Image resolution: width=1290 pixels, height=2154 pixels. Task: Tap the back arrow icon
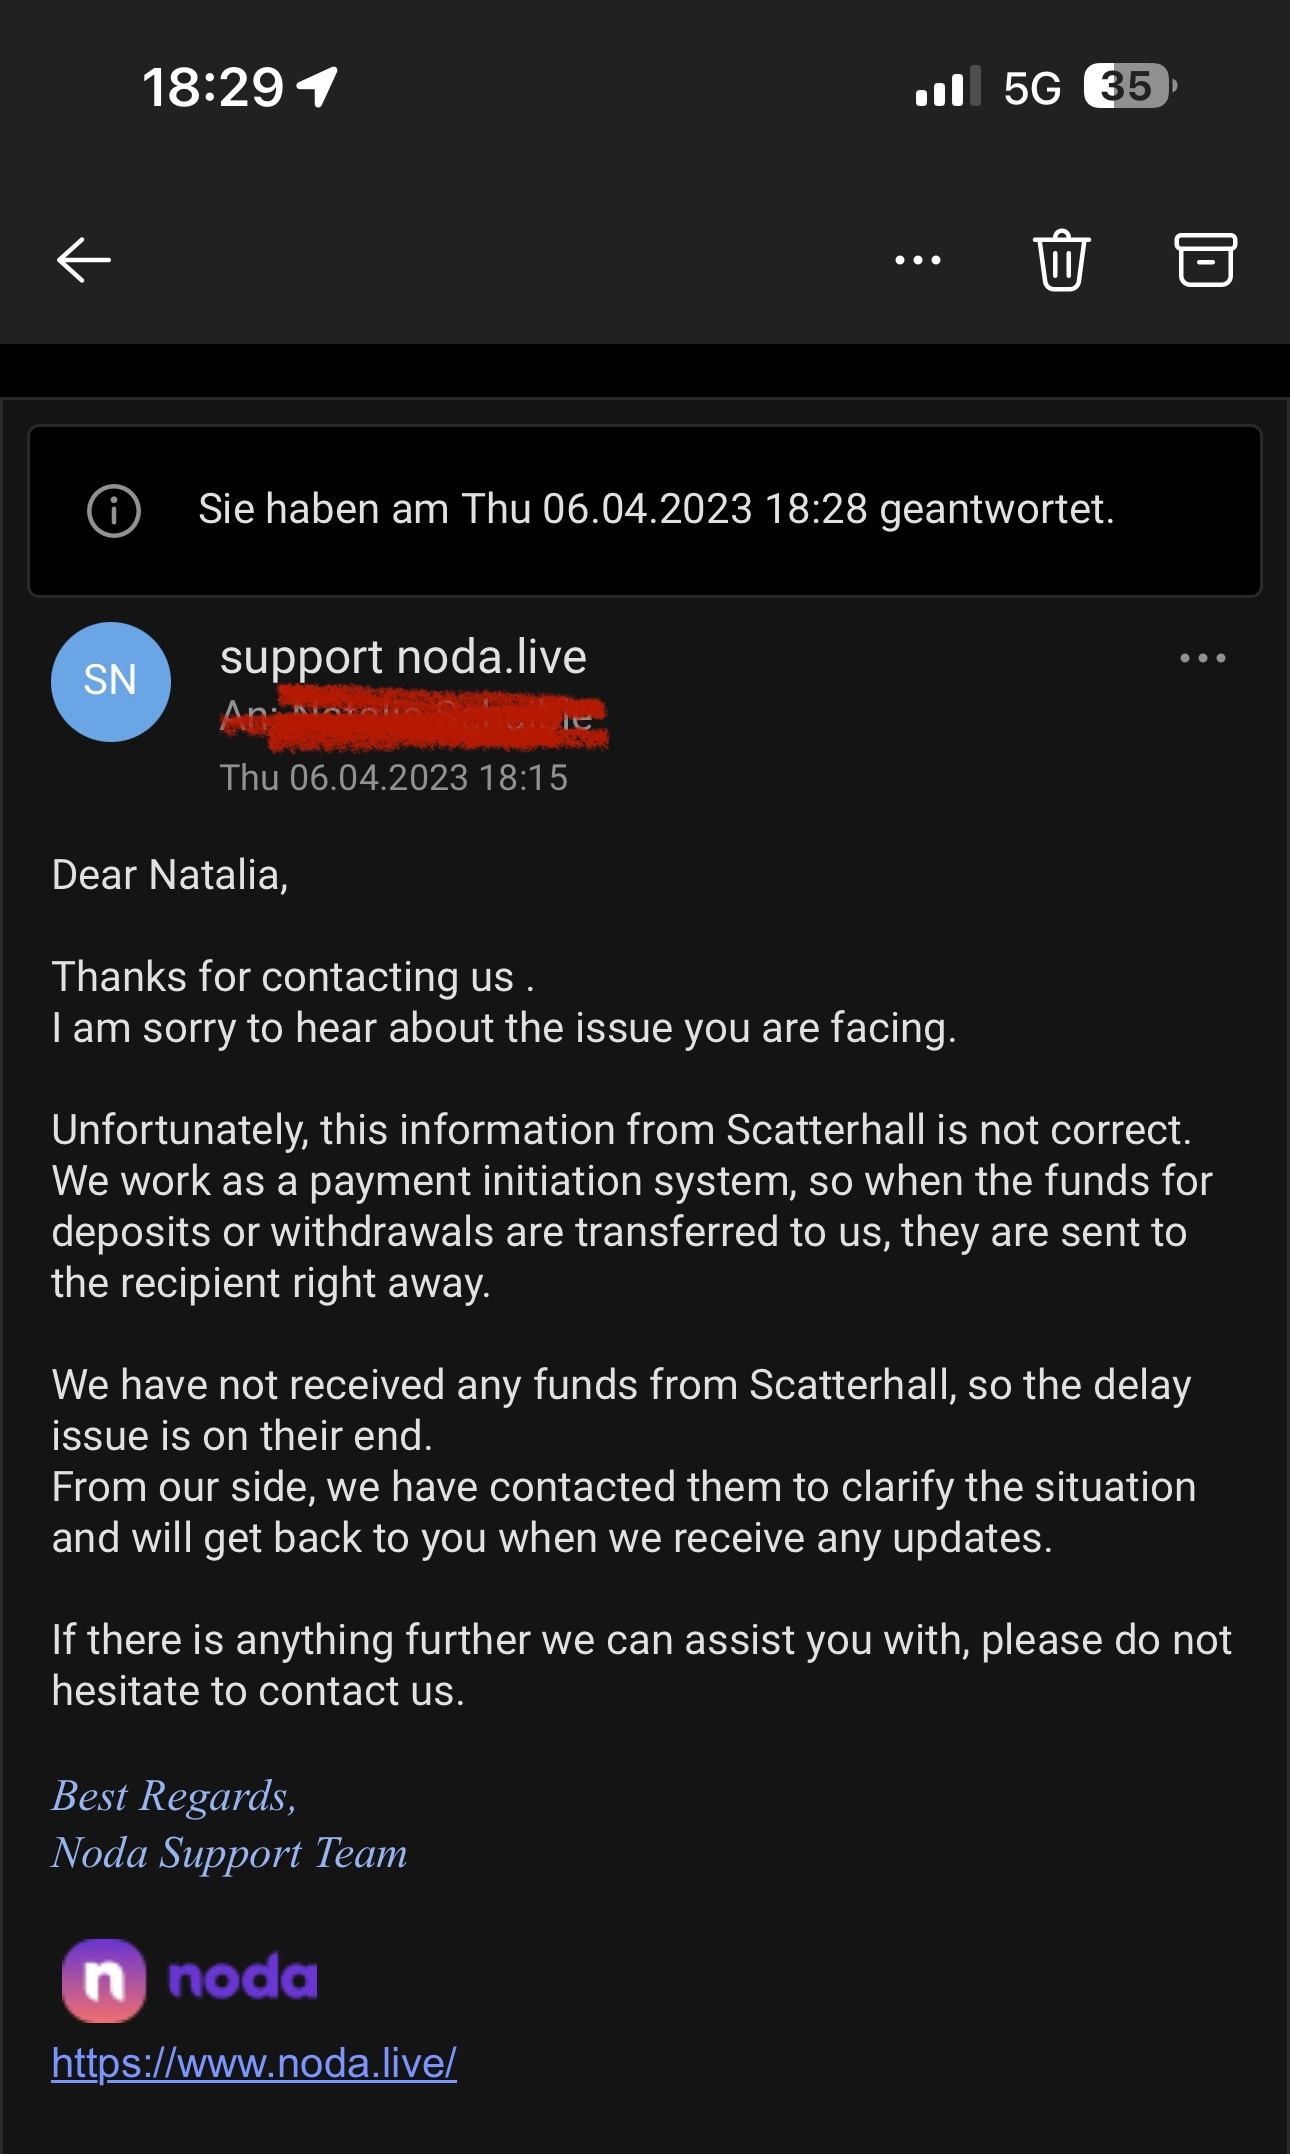[x=84, y=260]
